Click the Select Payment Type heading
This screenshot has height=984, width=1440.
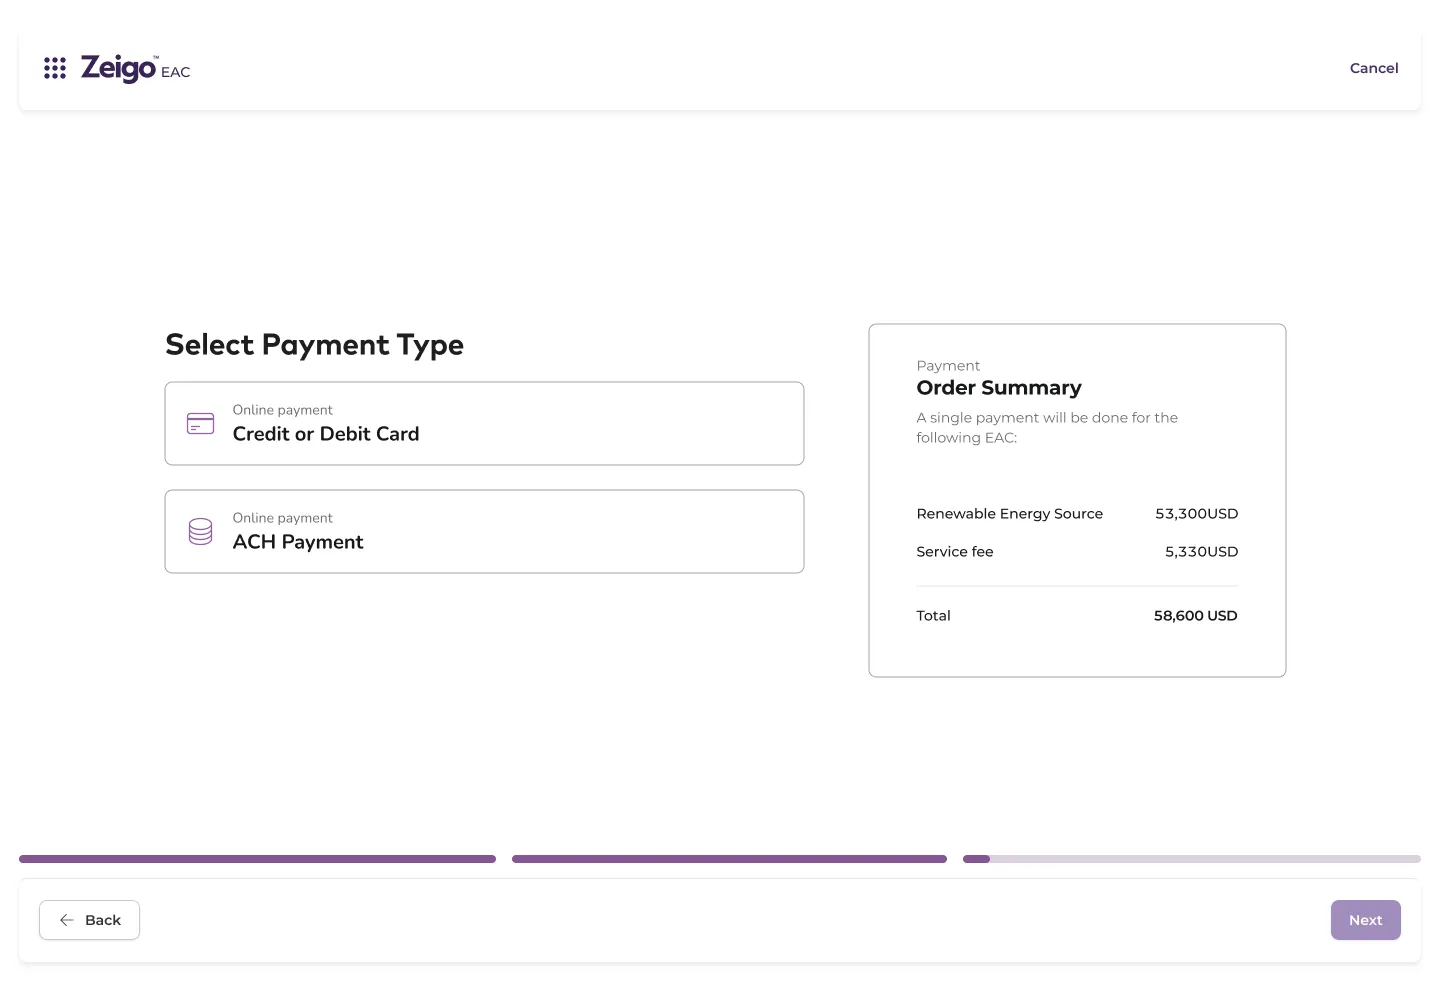314,345
